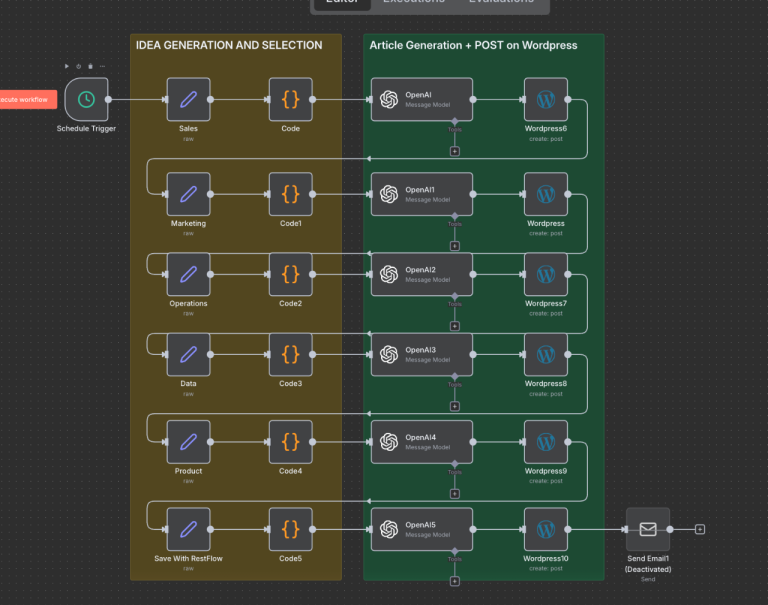The height and width of the screenshot is (605, 768).
Task: Click the plus button after Send Email1
Action: (x=700, y=529)
